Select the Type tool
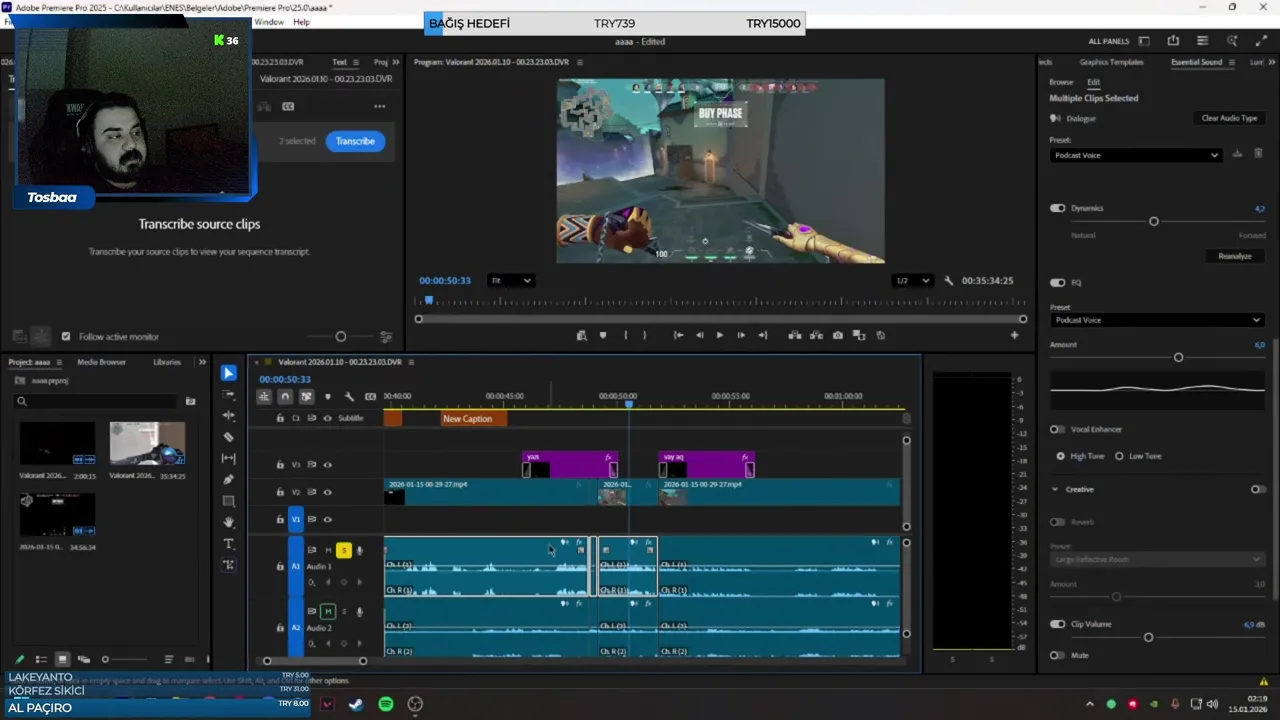 pyautogui.click(x=229, y=544)
